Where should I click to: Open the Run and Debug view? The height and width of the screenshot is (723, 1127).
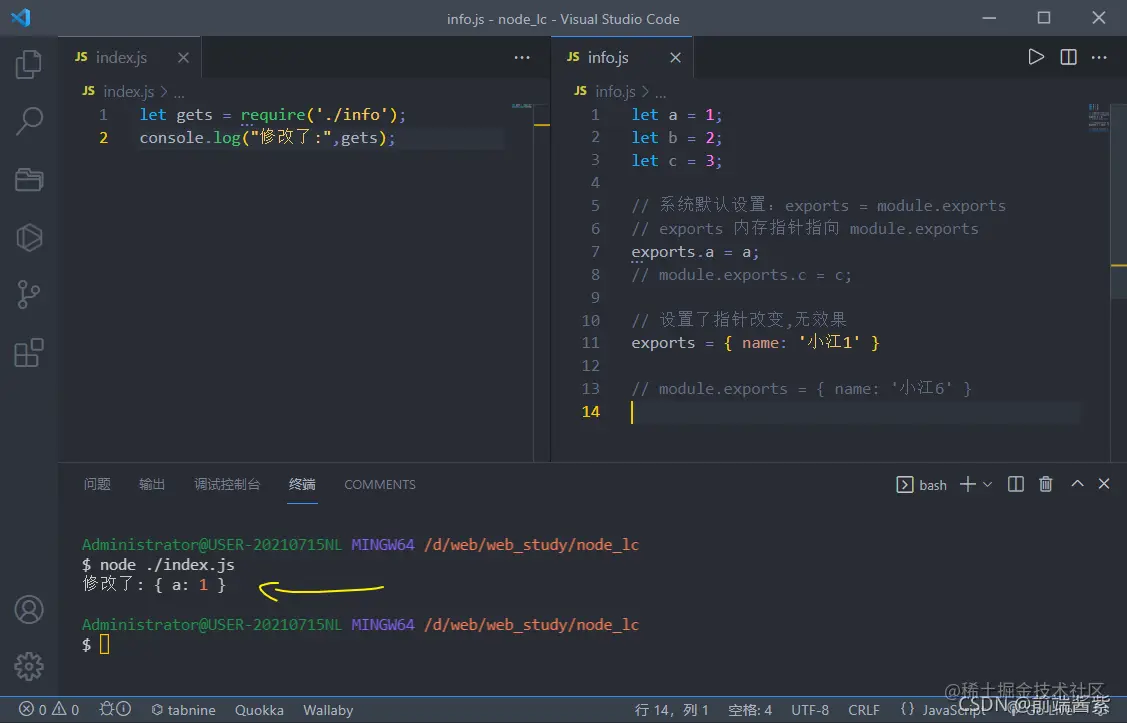(x=29, y=237)
